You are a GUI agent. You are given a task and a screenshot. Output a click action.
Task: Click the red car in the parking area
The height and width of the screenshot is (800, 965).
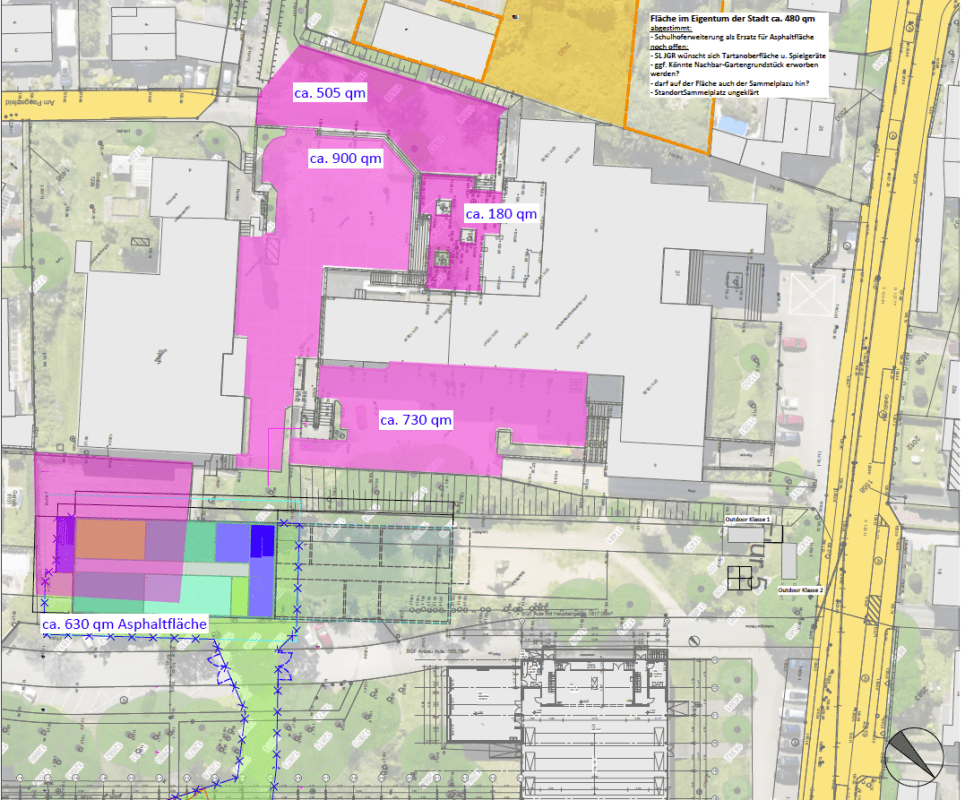793,344
